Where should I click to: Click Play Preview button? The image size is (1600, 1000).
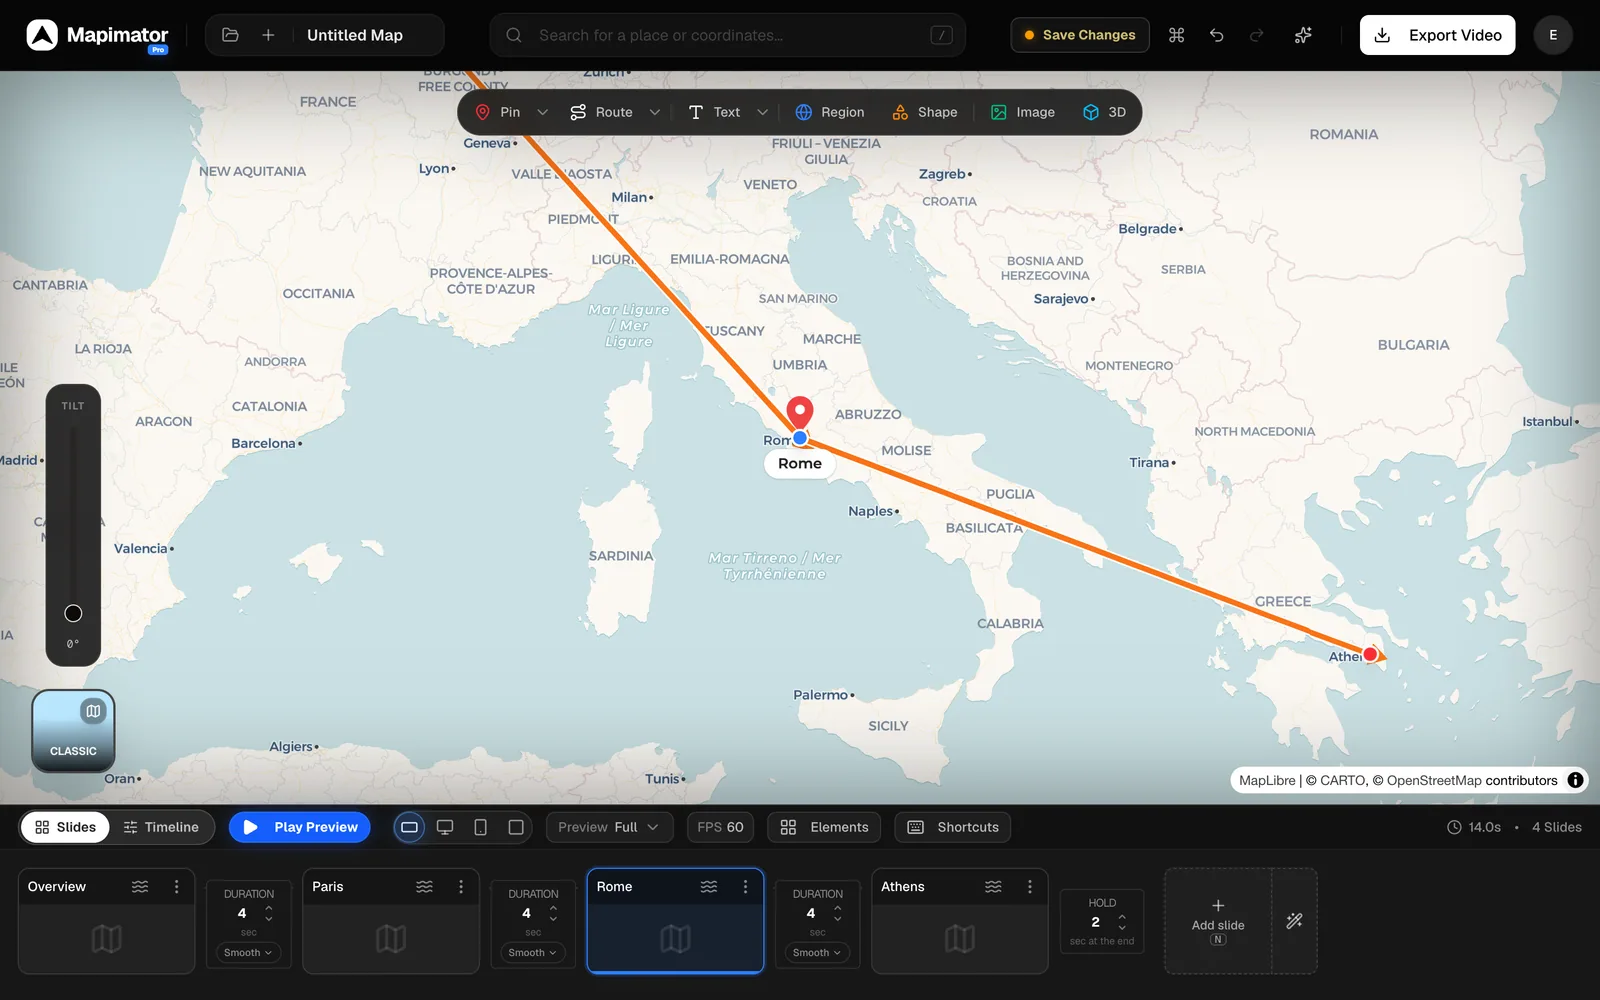click(x=300, y=827)
